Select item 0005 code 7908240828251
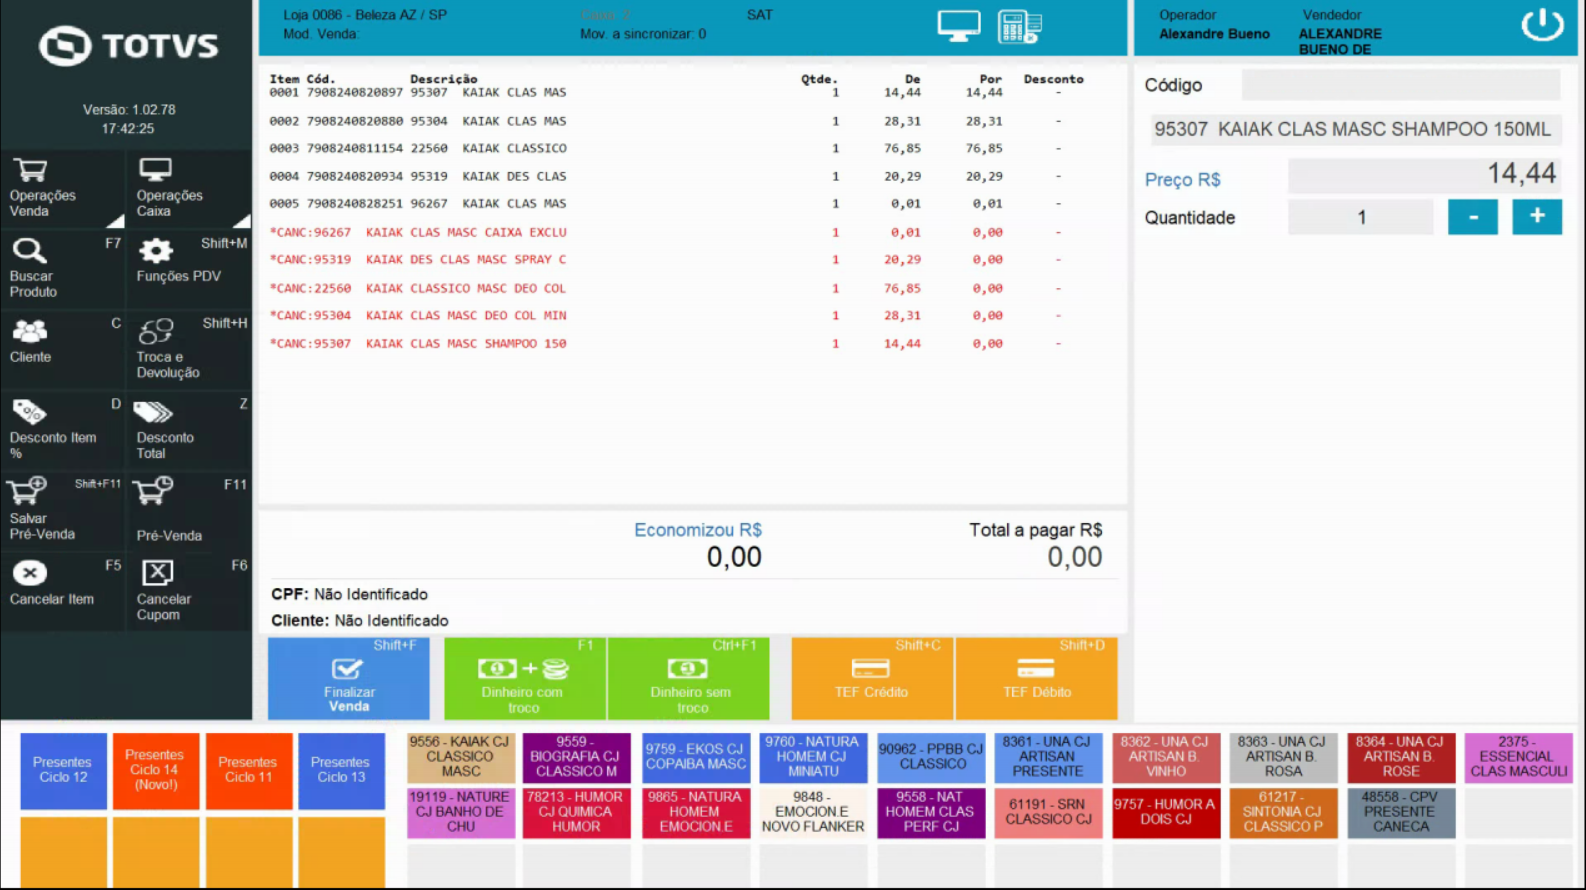The image size is (1586, 890). coord(677,203)
